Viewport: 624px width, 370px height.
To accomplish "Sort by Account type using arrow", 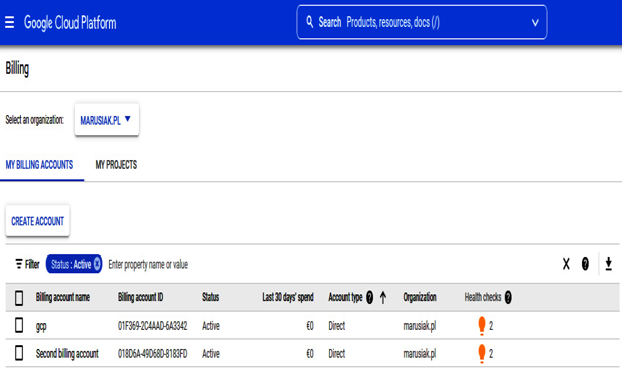I will click(383, 297).
